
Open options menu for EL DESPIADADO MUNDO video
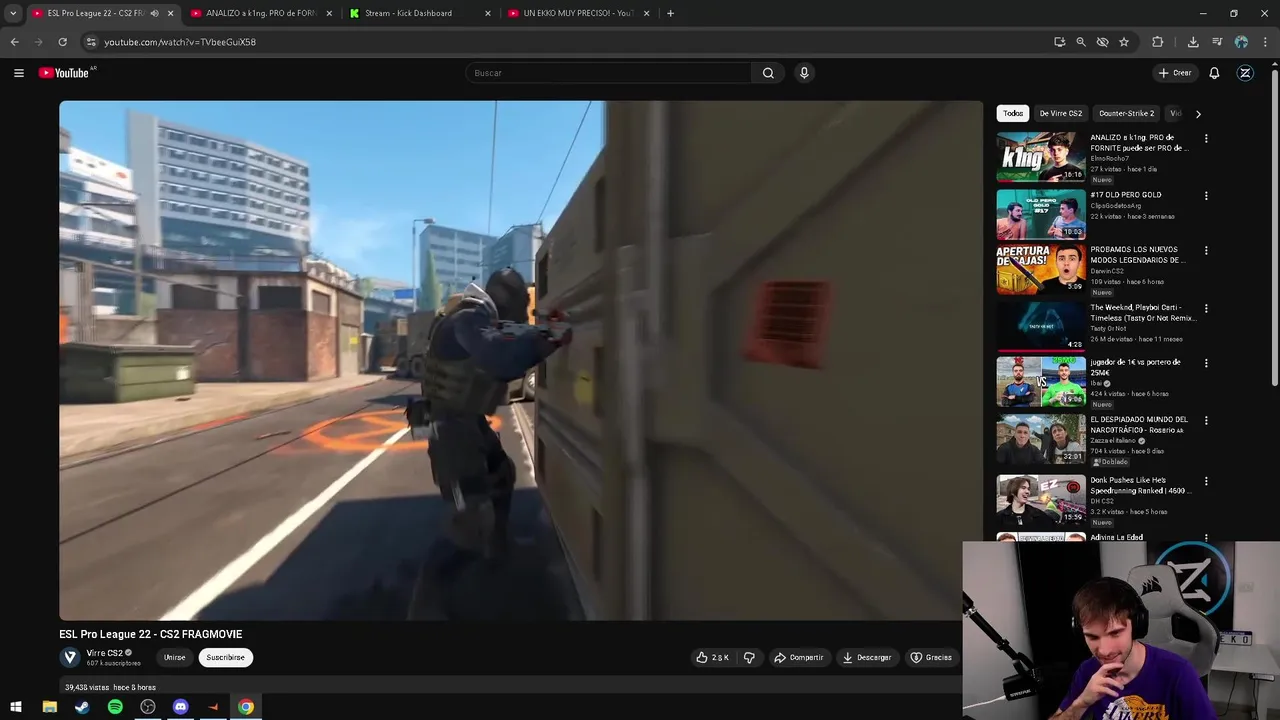1206,421
